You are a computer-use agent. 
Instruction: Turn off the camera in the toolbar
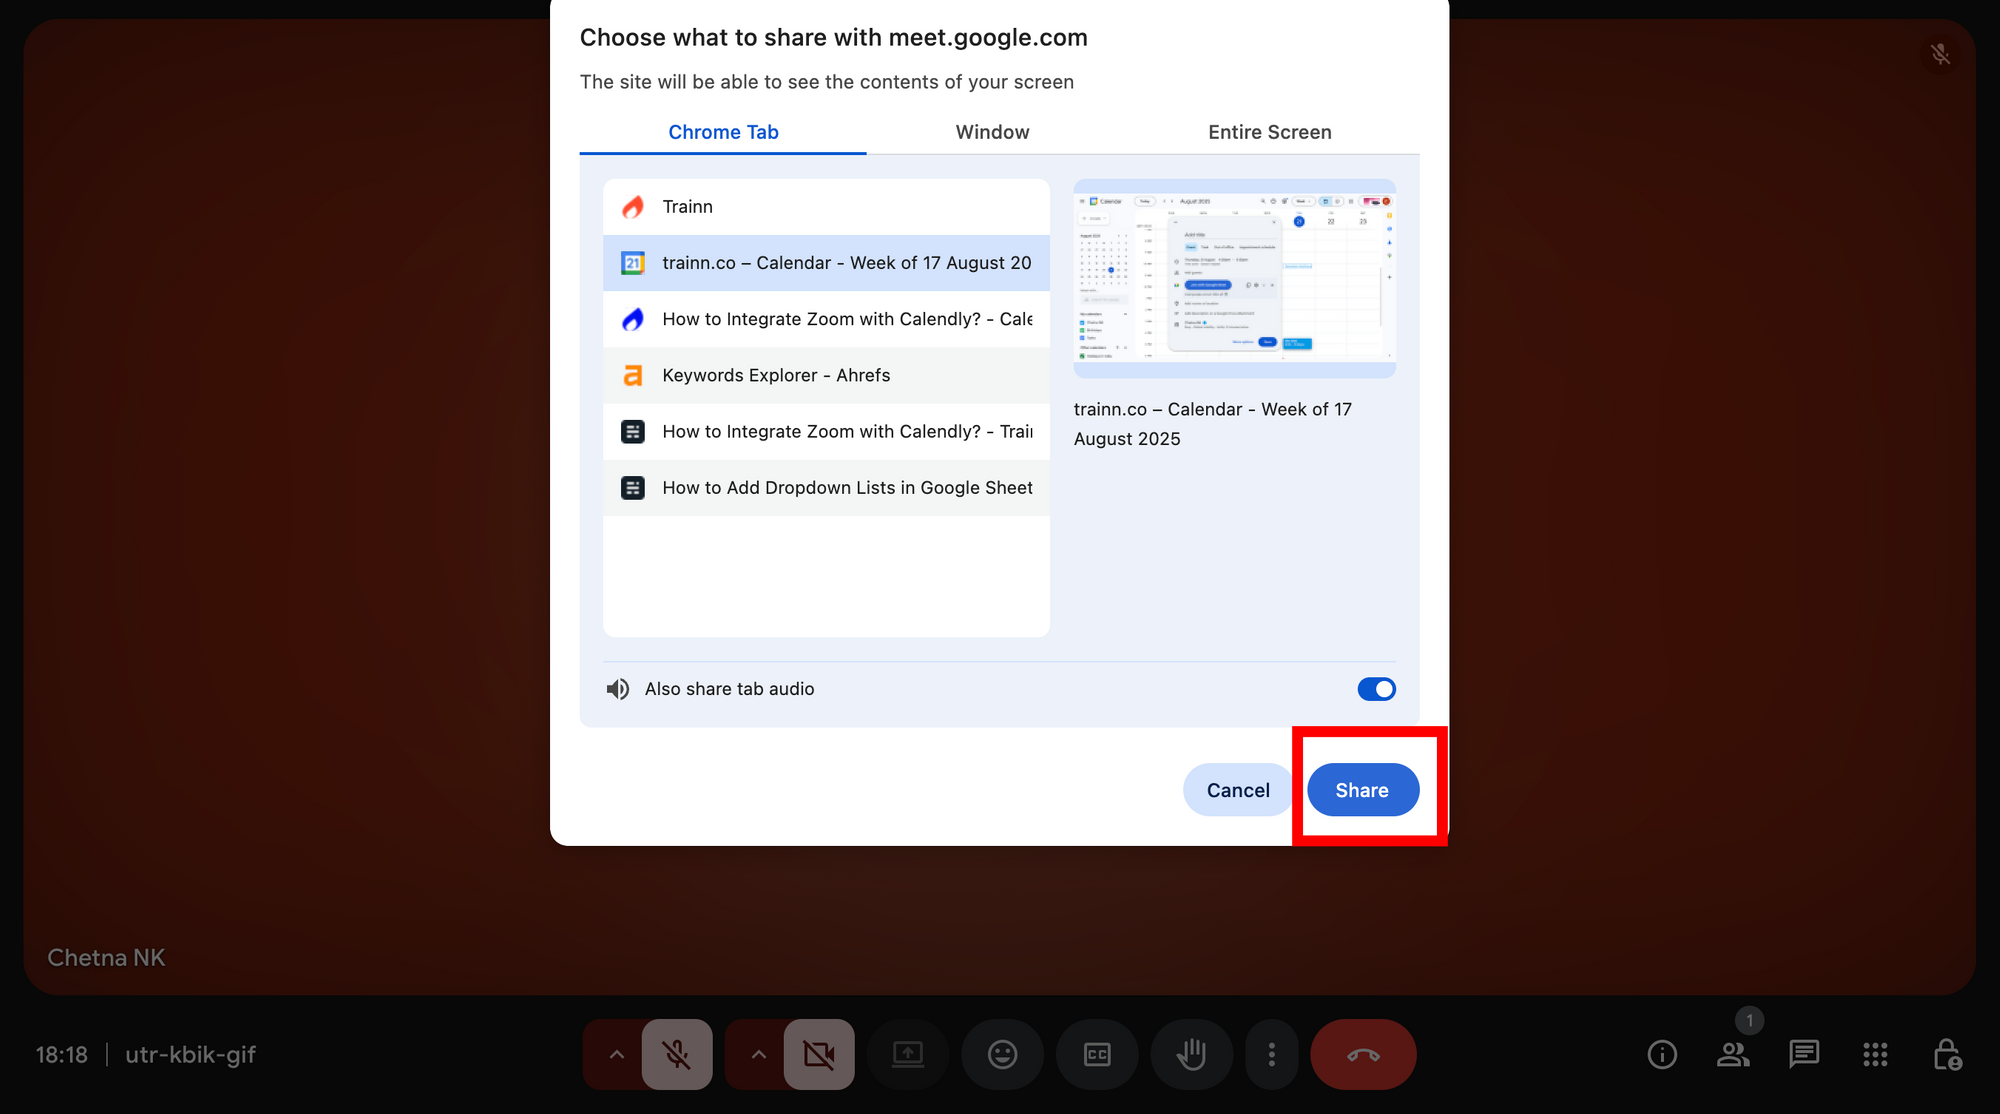point(820,1054)
